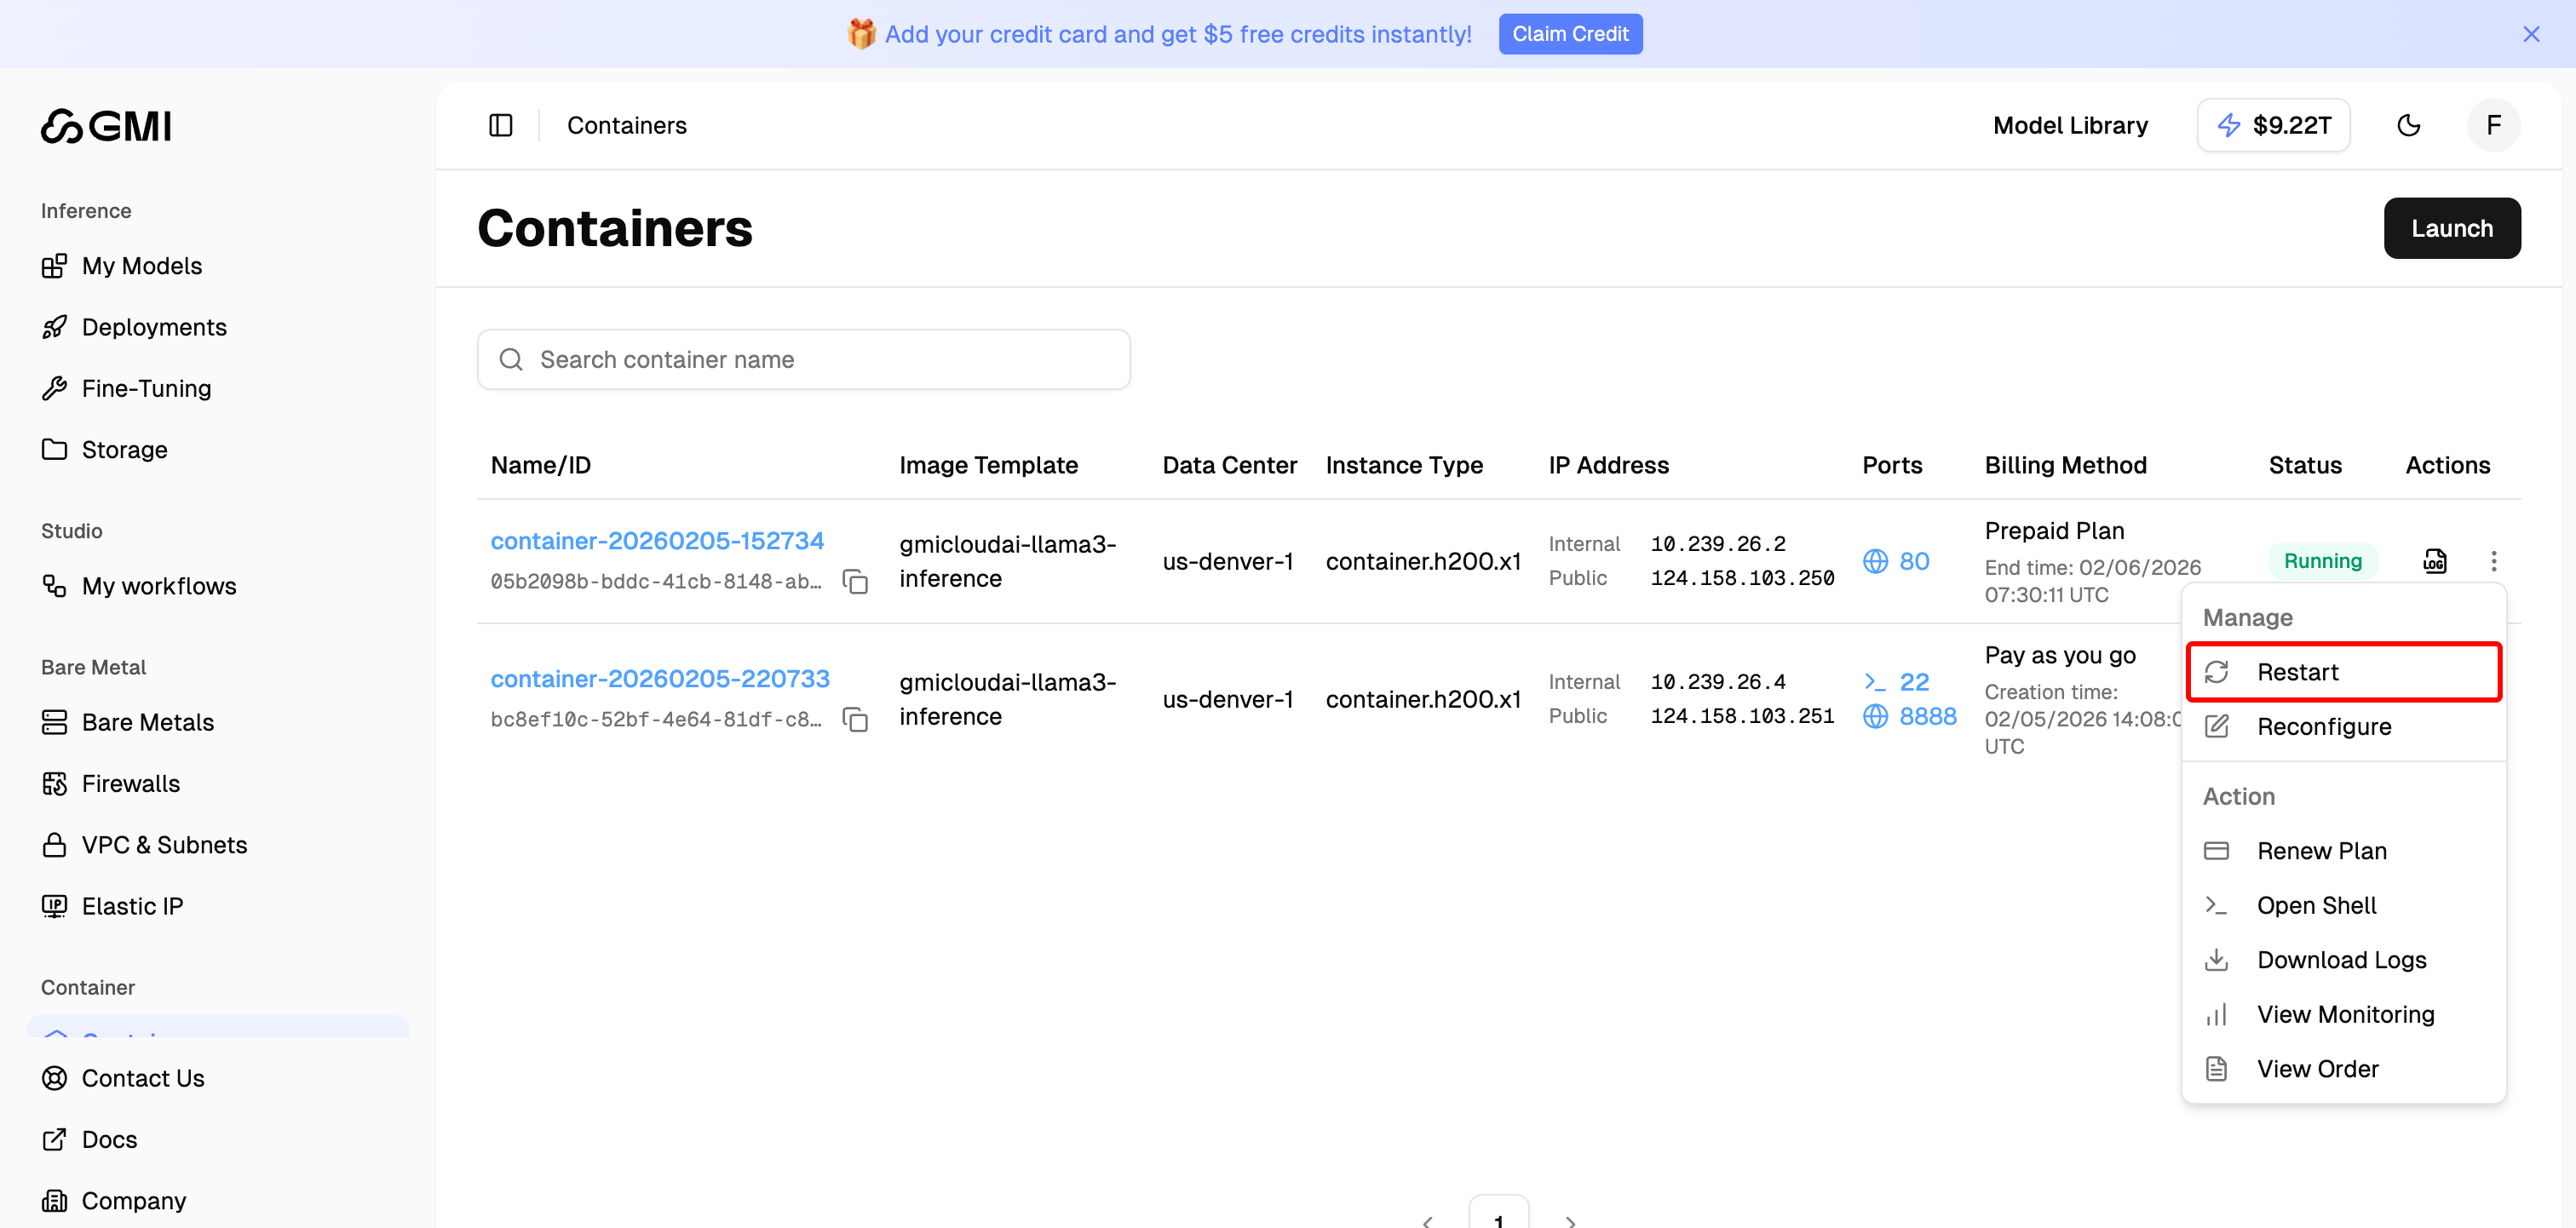This screenshot has width=2576, height=1228.
Task: Open container-20260205-220733 link
Action: click(x=660, y=679)
